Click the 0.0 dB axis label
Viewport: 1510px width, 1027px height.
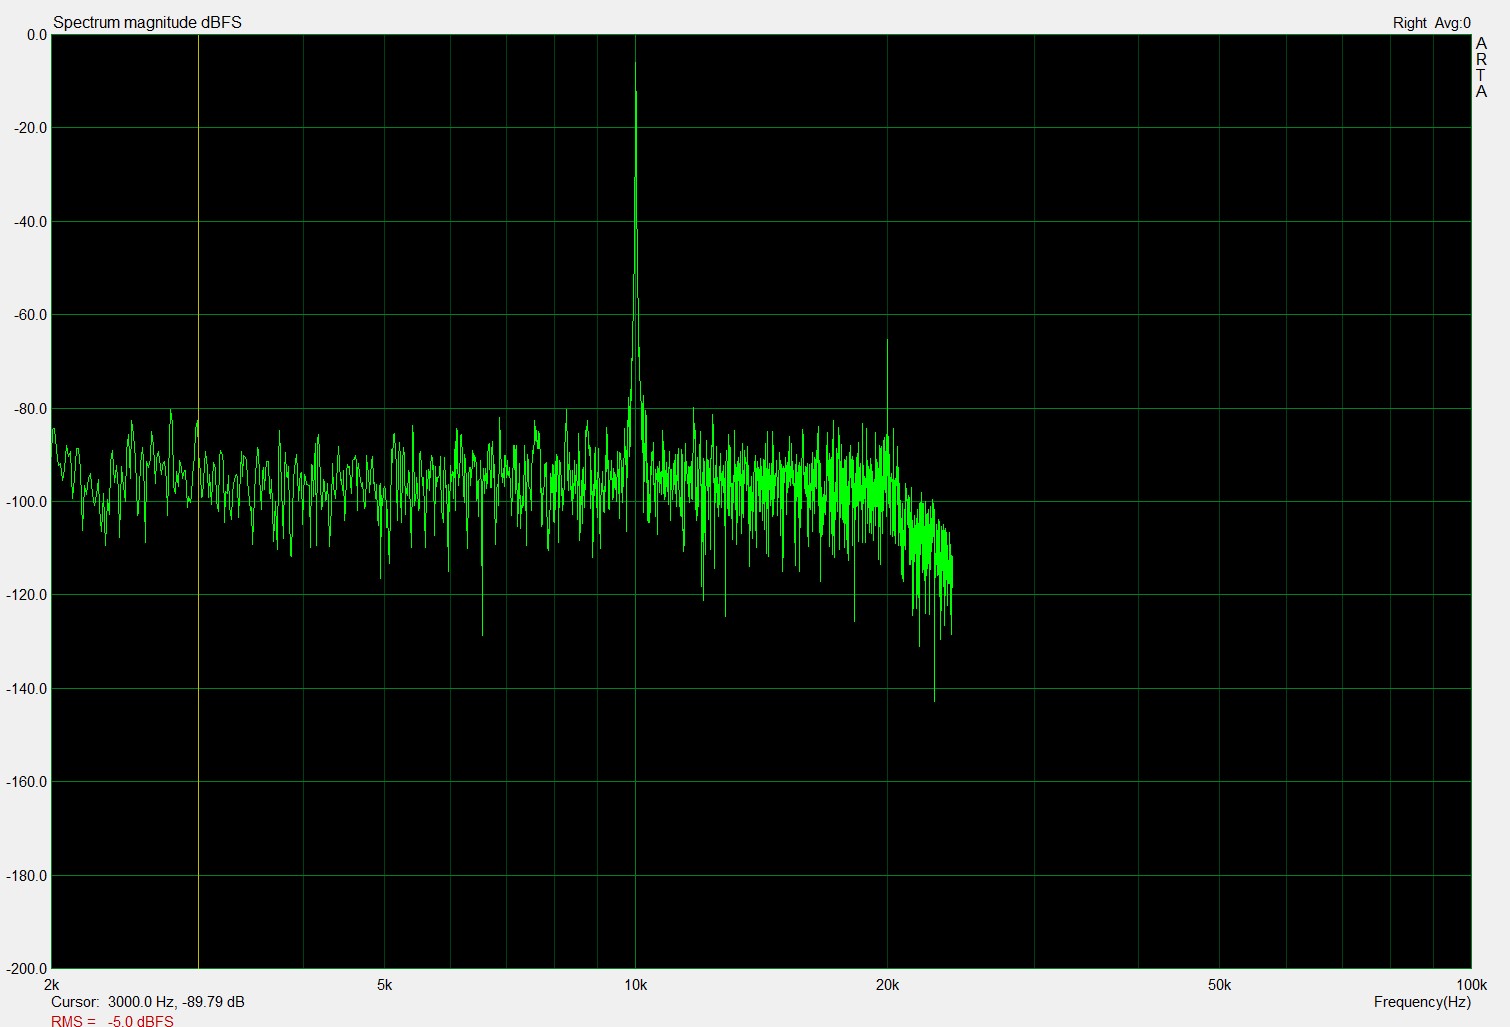click(x=36, y=34)
